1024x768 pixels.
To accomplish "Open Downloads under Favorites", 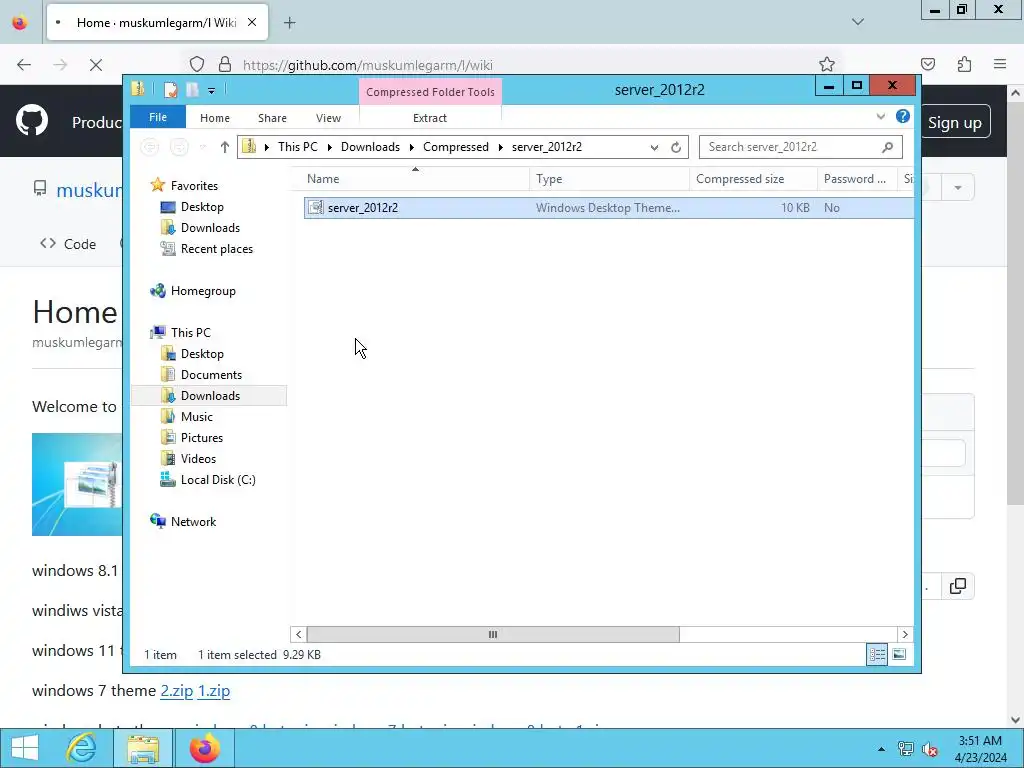I will point(210,228).
